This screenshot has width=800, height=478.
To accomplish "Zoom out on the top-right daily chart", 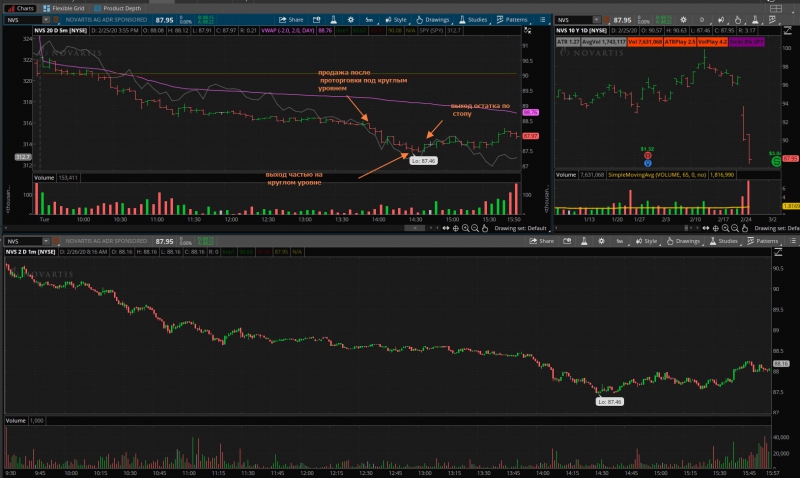I will (x=735, y=228).
